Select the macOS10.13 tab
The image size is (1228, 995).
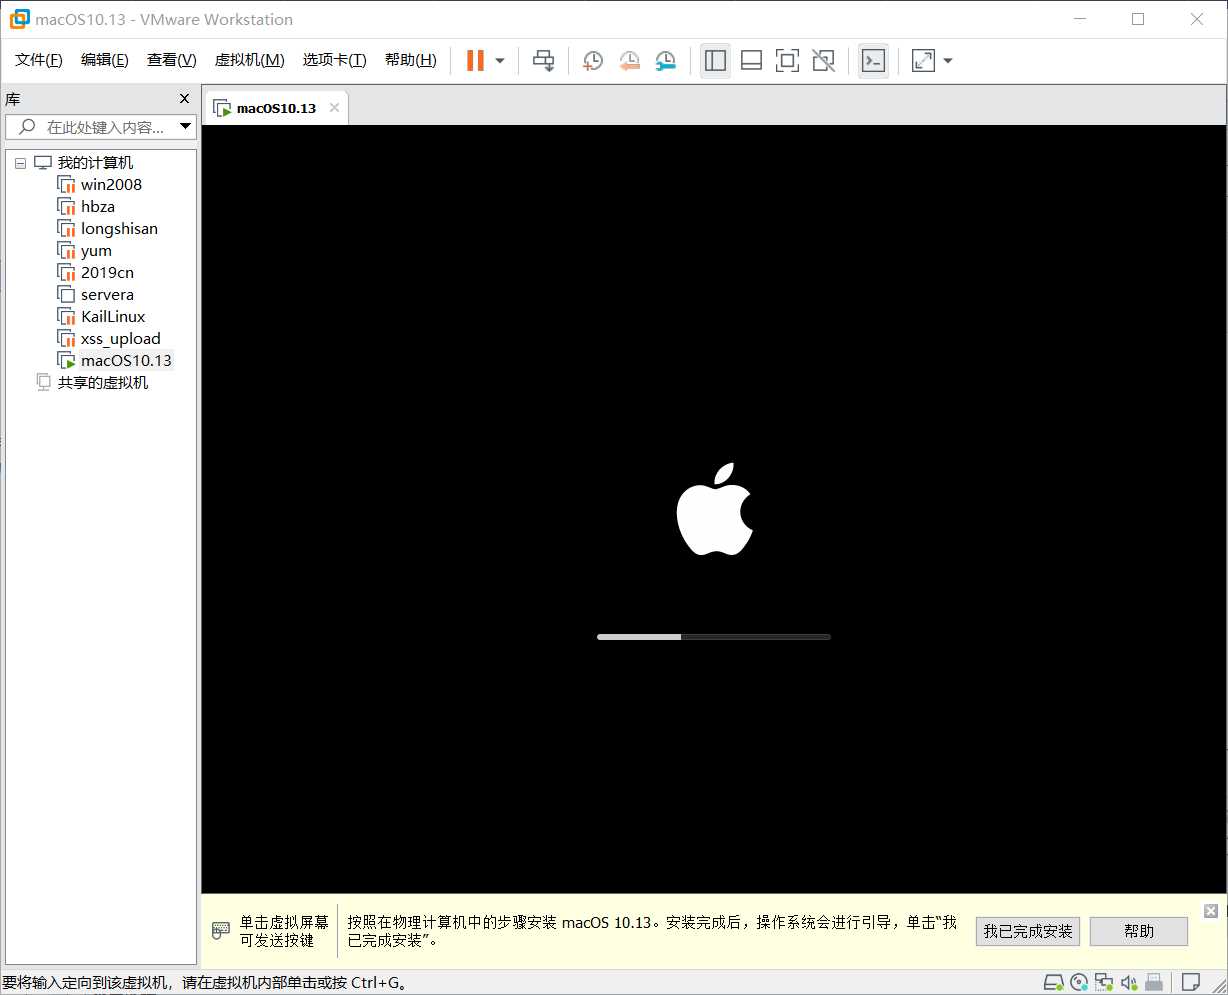(276, 108)
